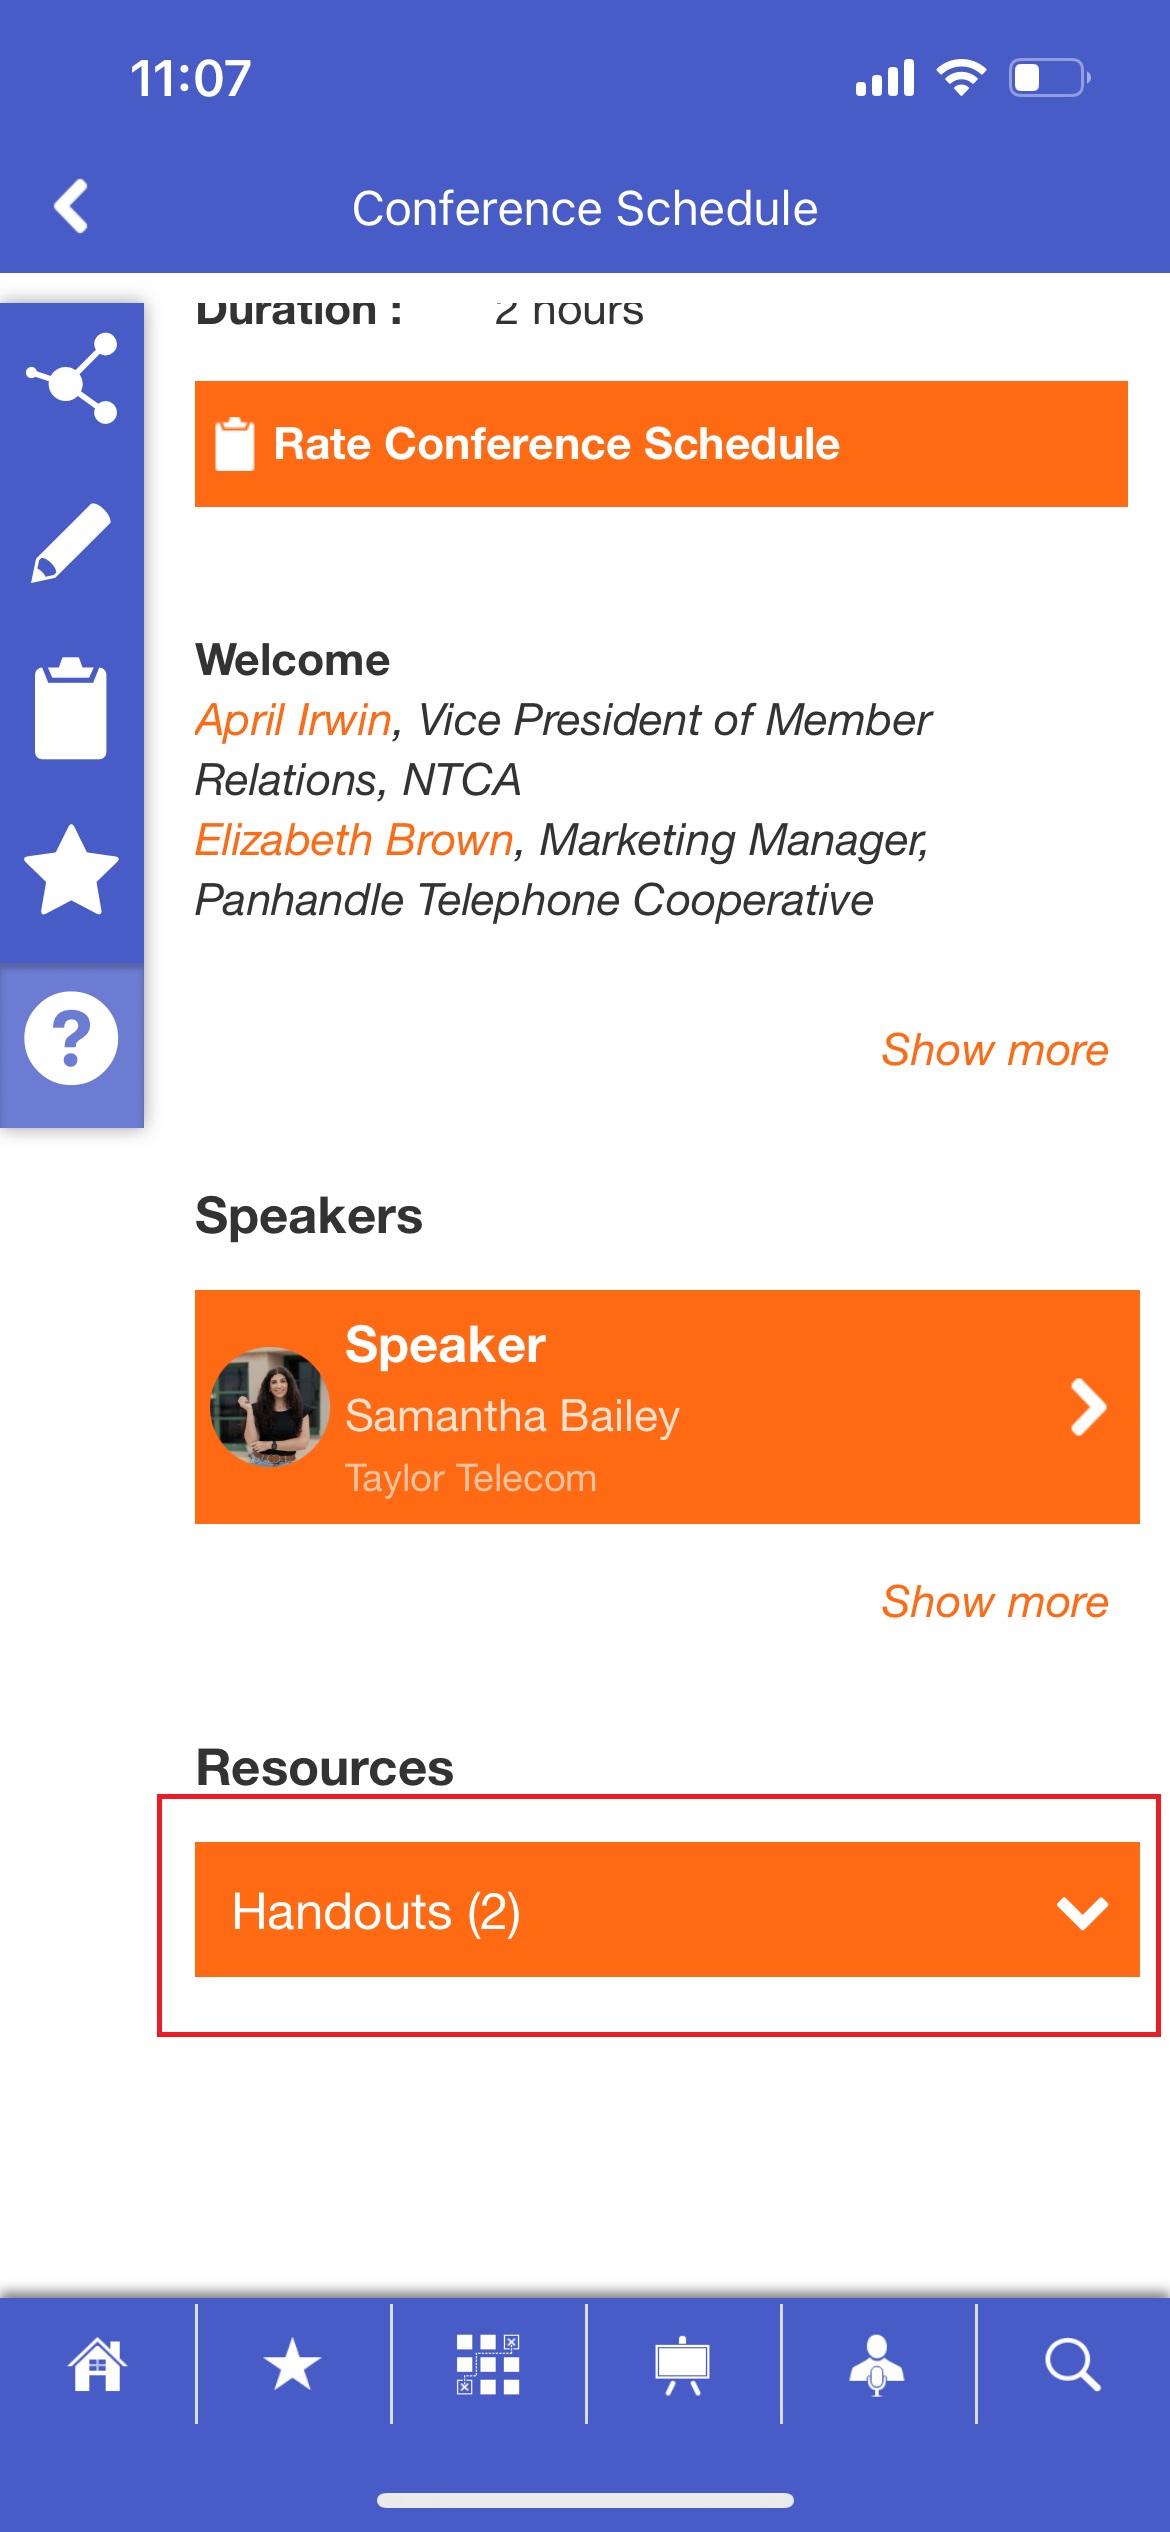Open favorites star in the bottom bar

click(x=292, y=2365)
